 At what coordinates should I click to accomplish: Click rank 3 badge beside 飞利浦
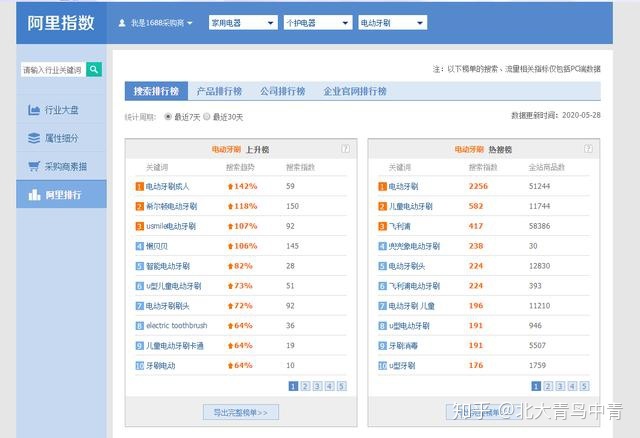[x=382, y=226]
